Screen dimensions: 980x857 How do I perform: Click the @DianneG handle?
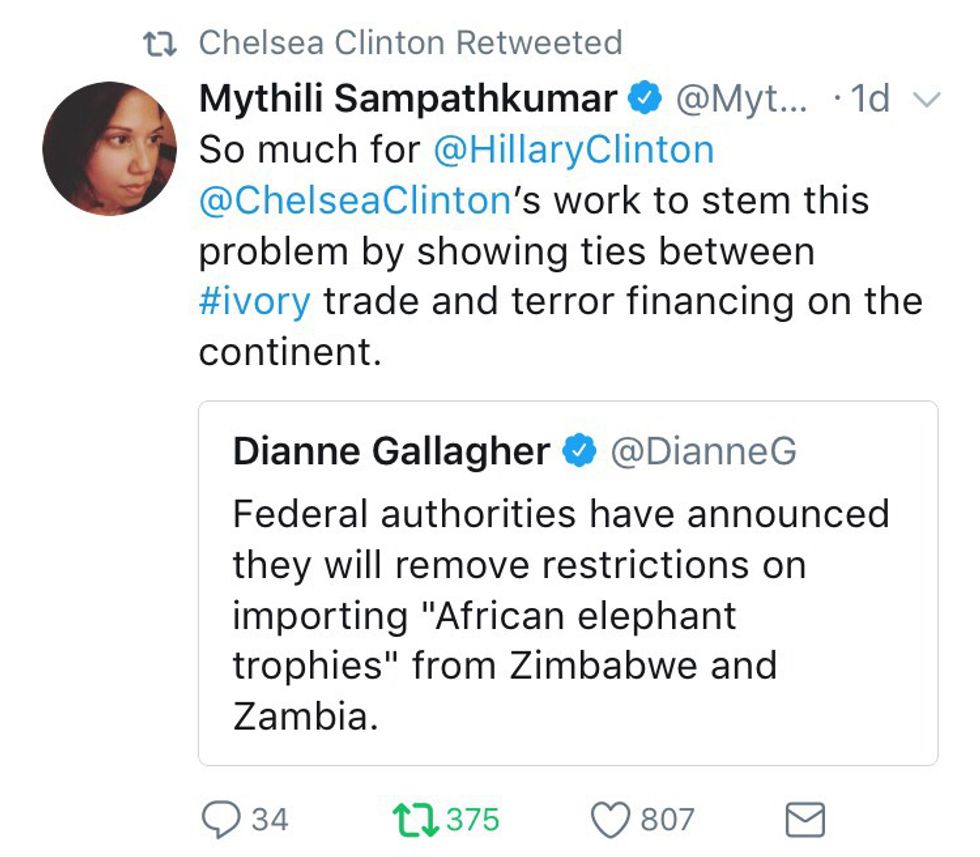coord(704,452)
